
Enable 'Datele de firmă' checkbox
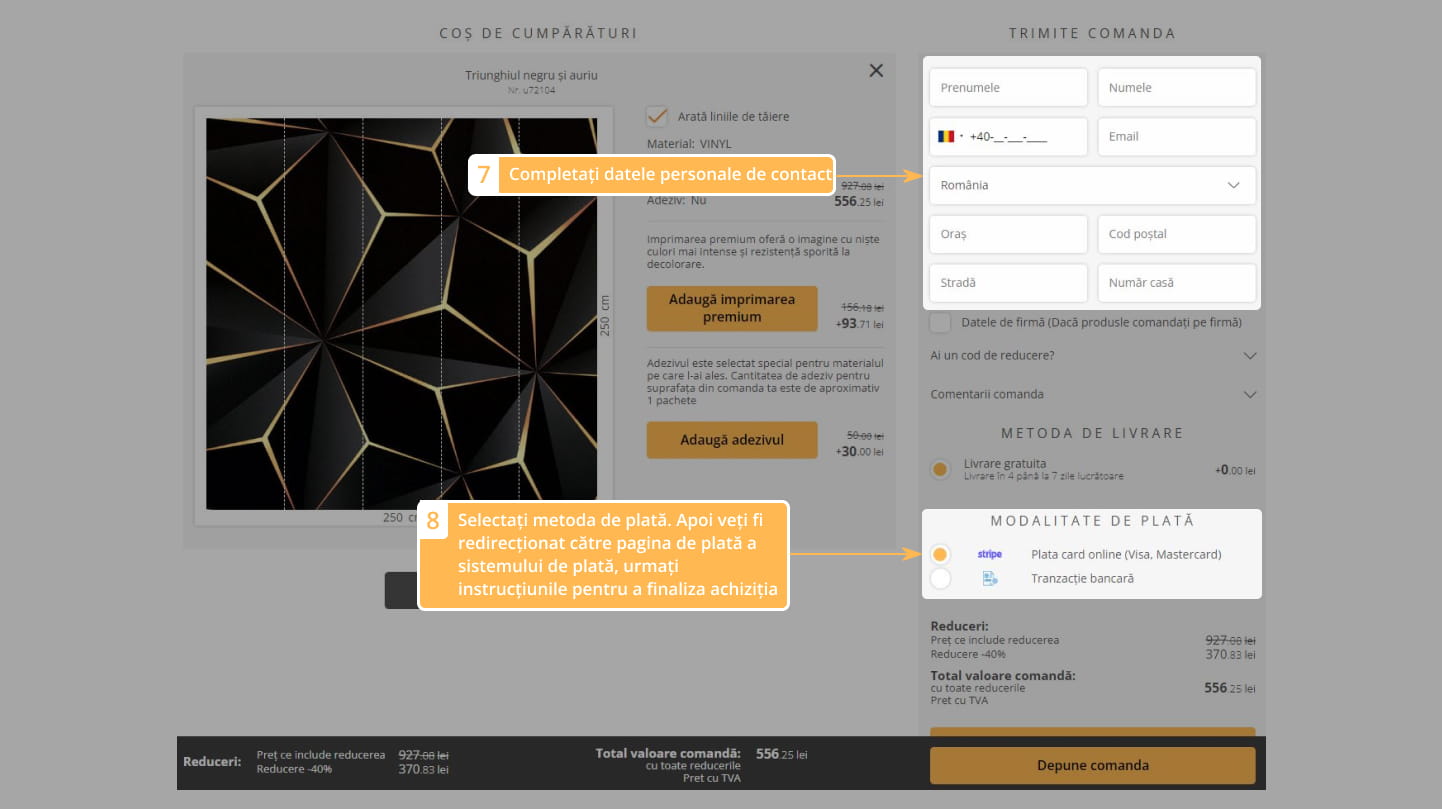(940, 323)
